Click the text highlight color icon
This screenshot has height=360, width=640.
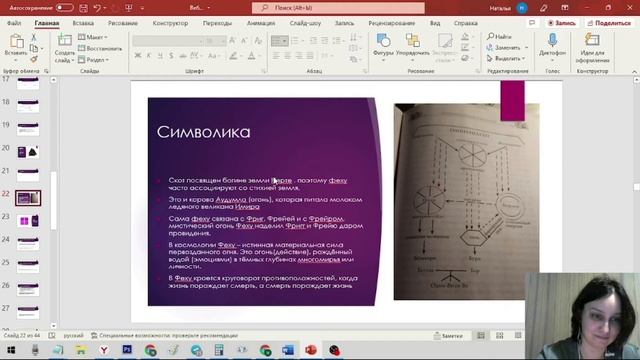[x=233, y=56]
